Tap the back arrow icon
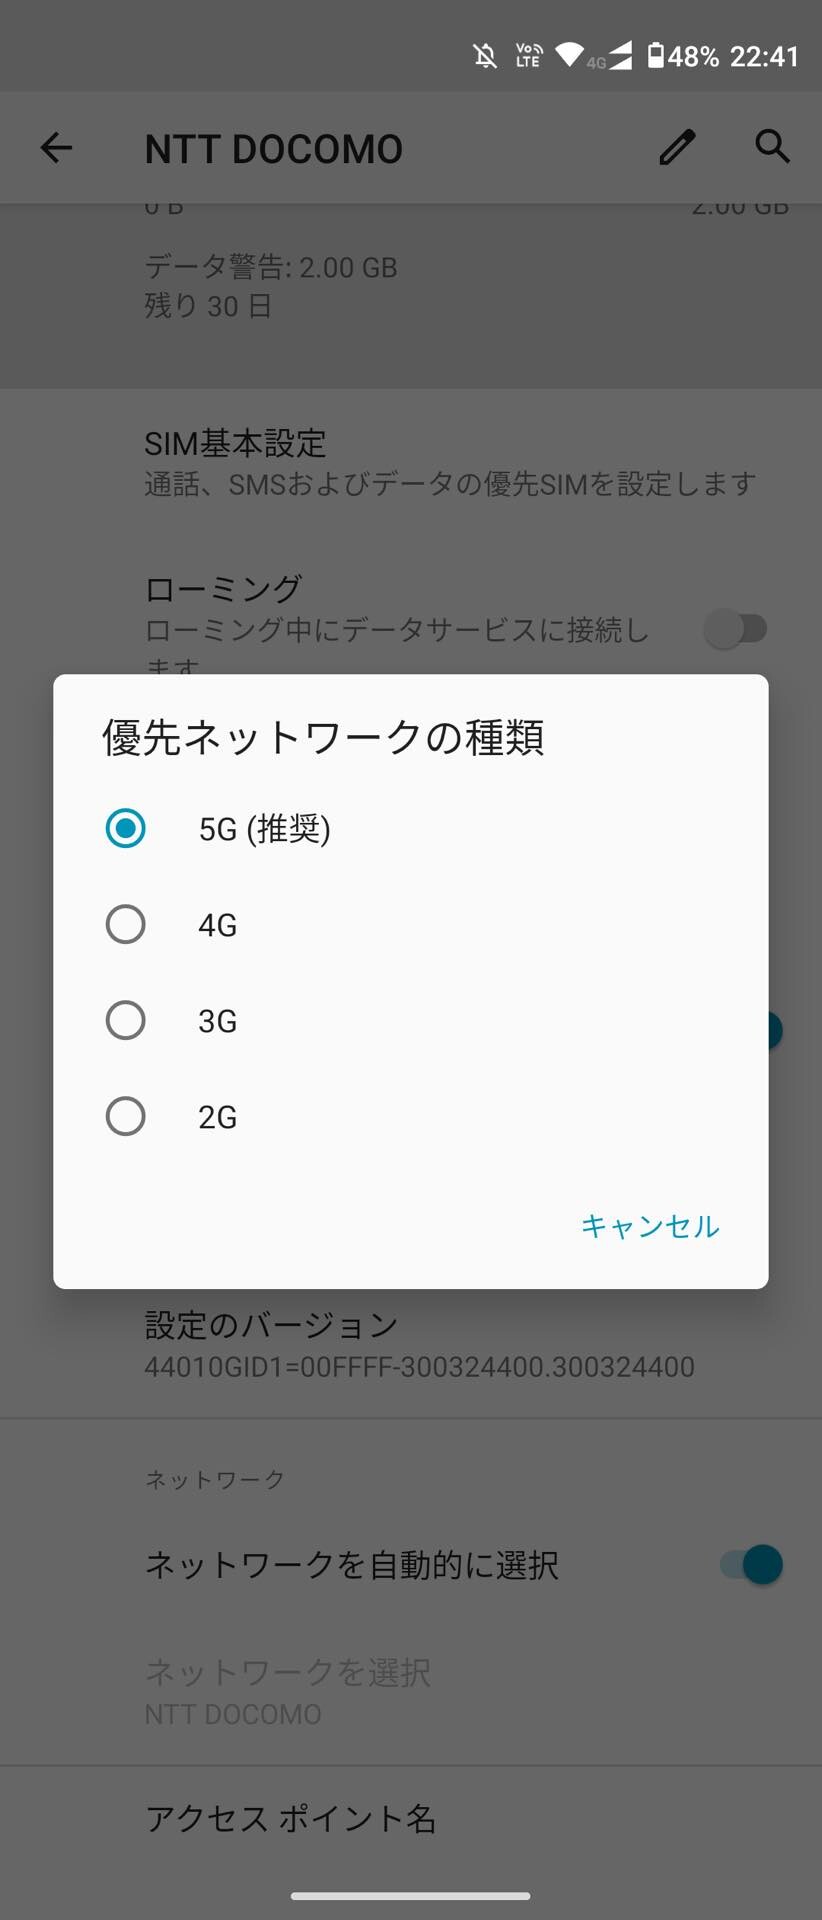 [x=56, y=148]
